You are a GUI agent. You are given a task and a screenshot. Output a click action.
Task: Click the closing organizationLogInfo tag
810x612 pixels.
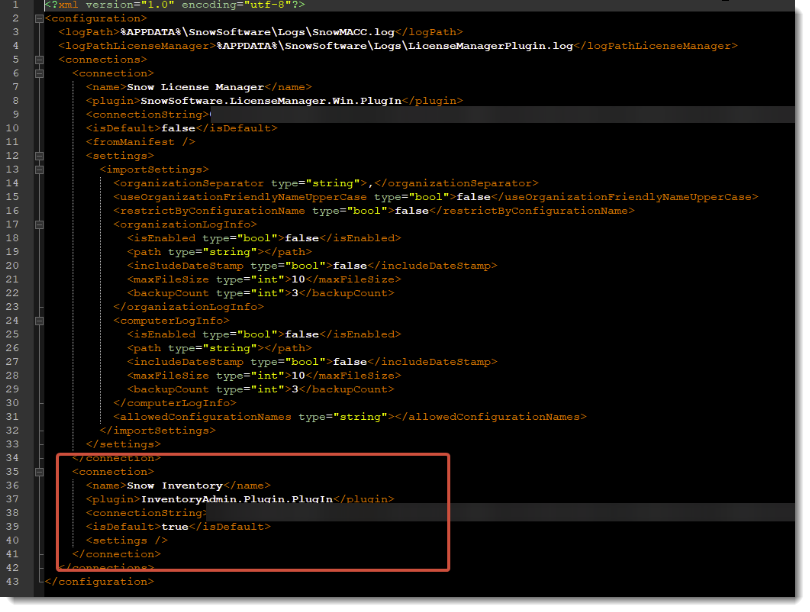click(189, 307)
